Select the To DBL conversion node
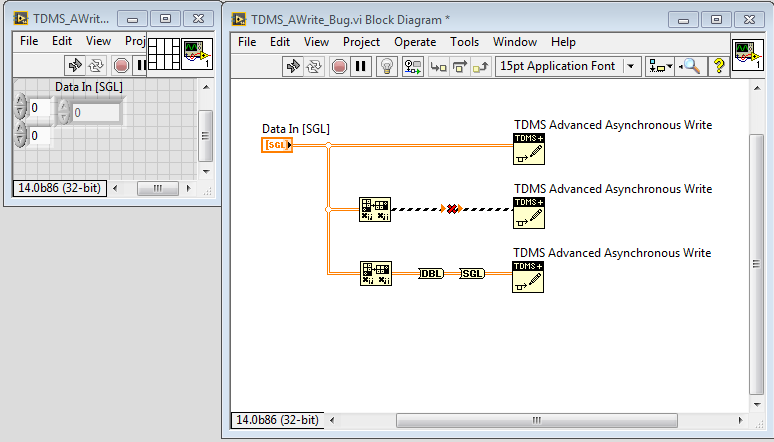Screen dimensions: 774x442 point(431,273)
